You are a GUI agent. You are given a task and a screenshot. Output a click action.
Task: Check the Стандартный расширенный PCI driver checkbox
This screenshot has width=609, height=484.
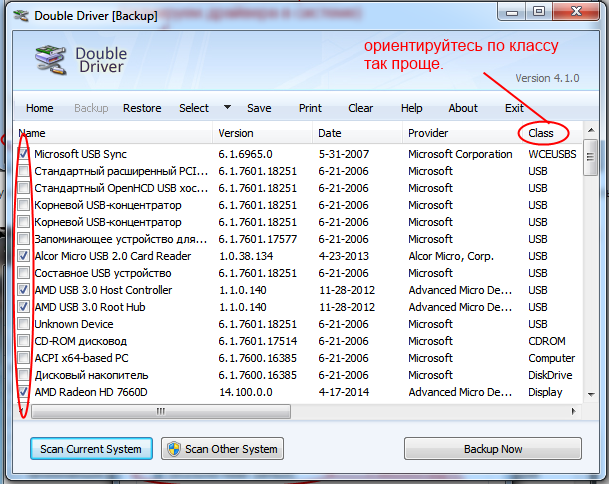24,171
